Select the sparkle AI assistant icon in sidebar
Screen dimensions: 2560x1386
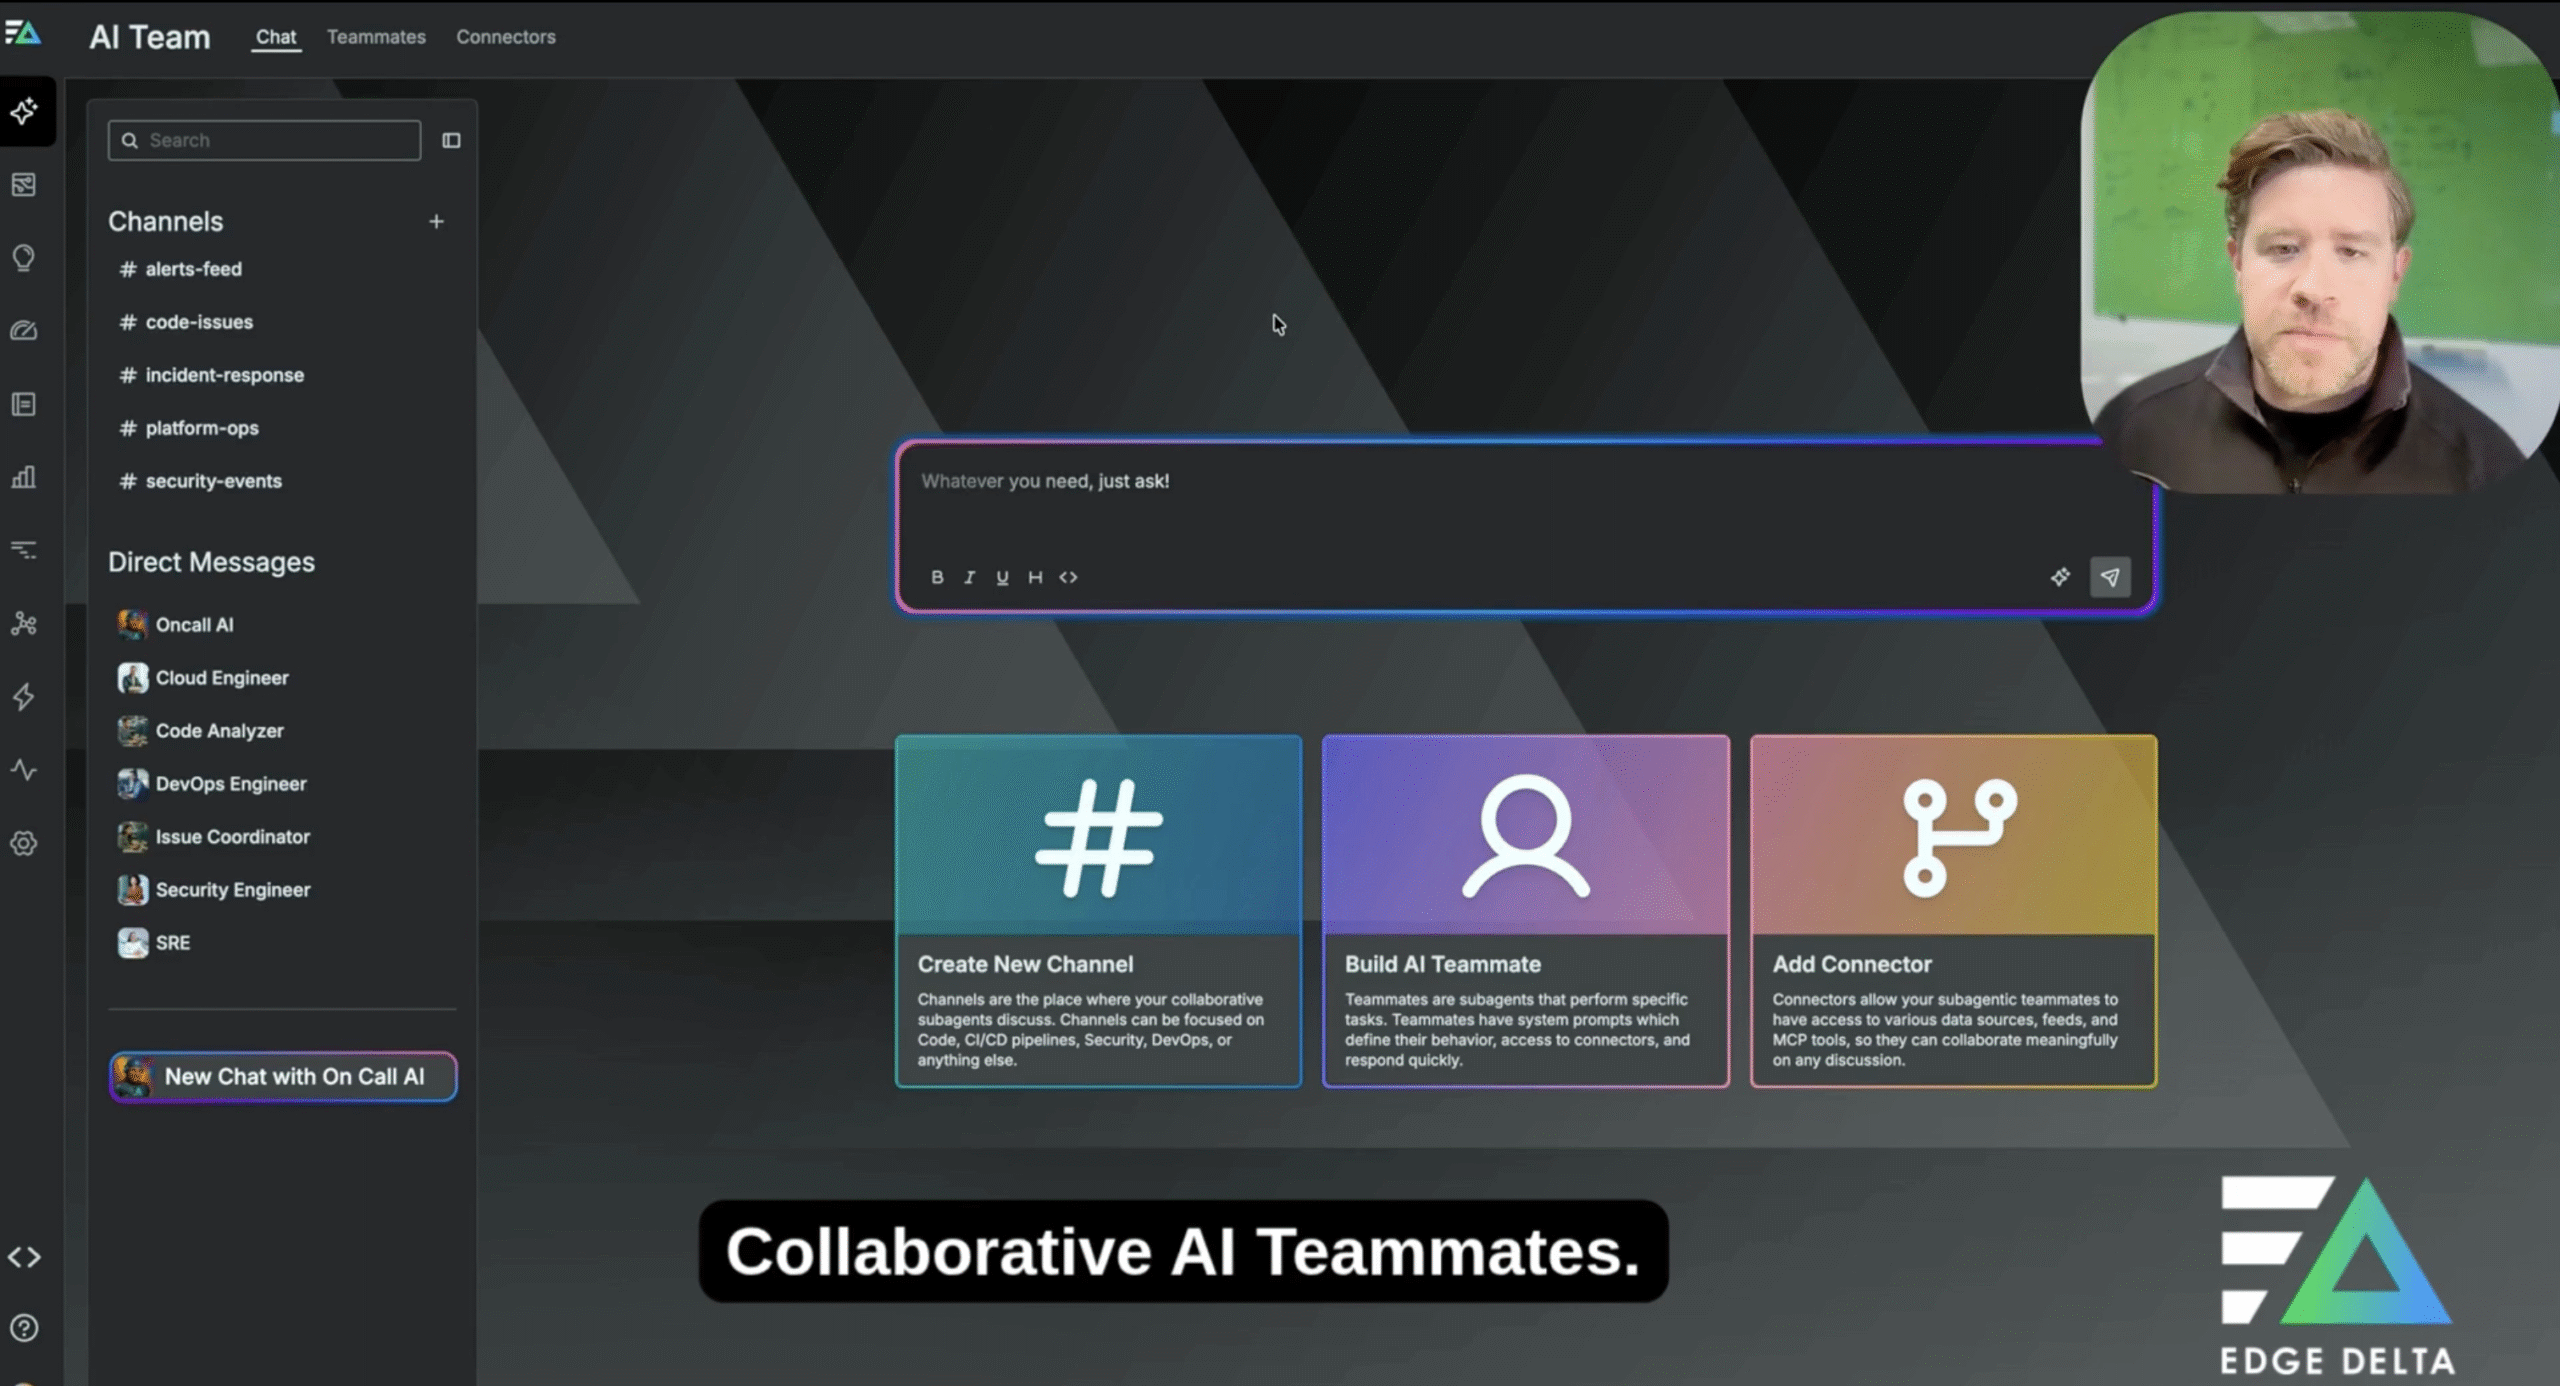tap(25, 112)
